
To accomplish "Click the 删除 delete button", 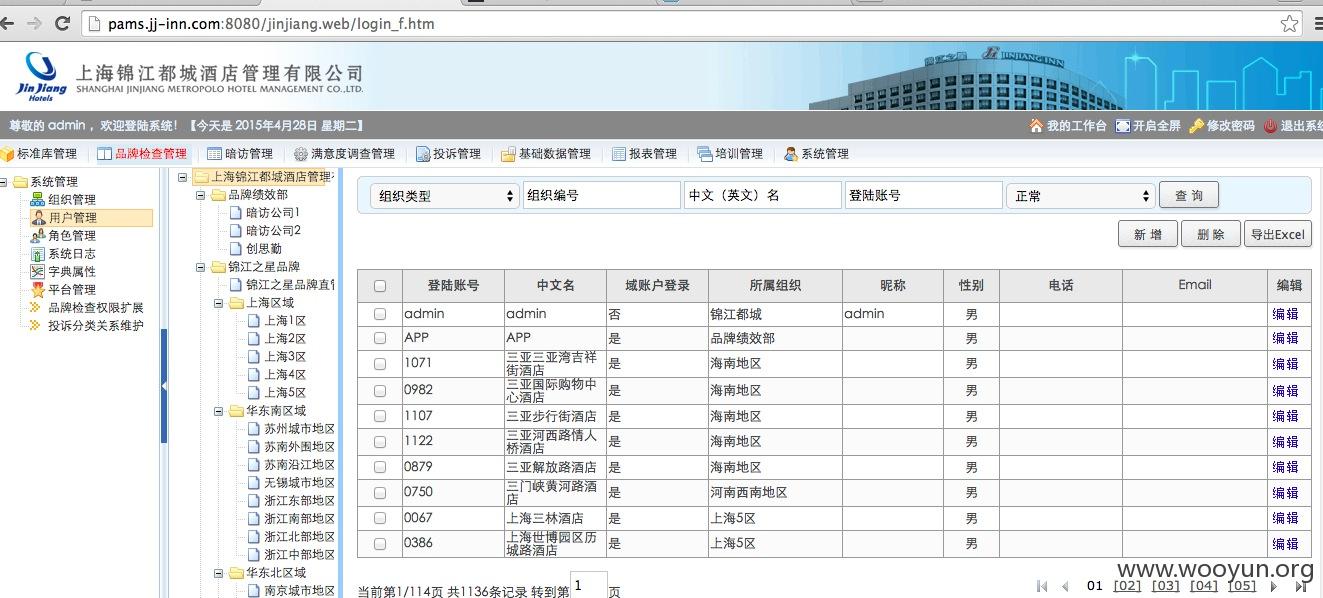I will [1211, 234].
